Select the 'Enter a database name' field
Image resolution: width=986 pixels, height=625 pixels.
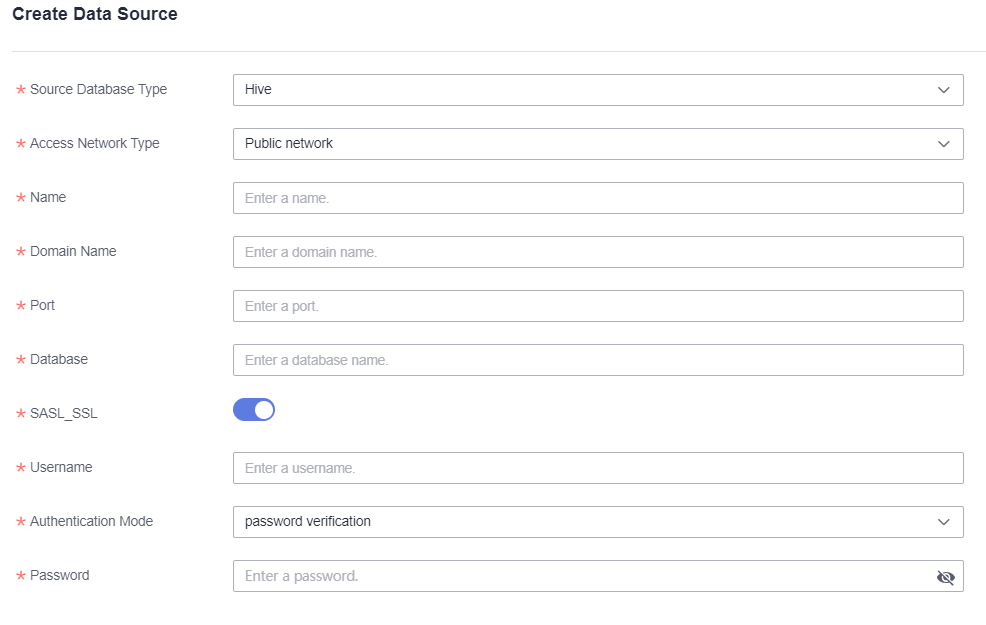[x=597, y=360]
